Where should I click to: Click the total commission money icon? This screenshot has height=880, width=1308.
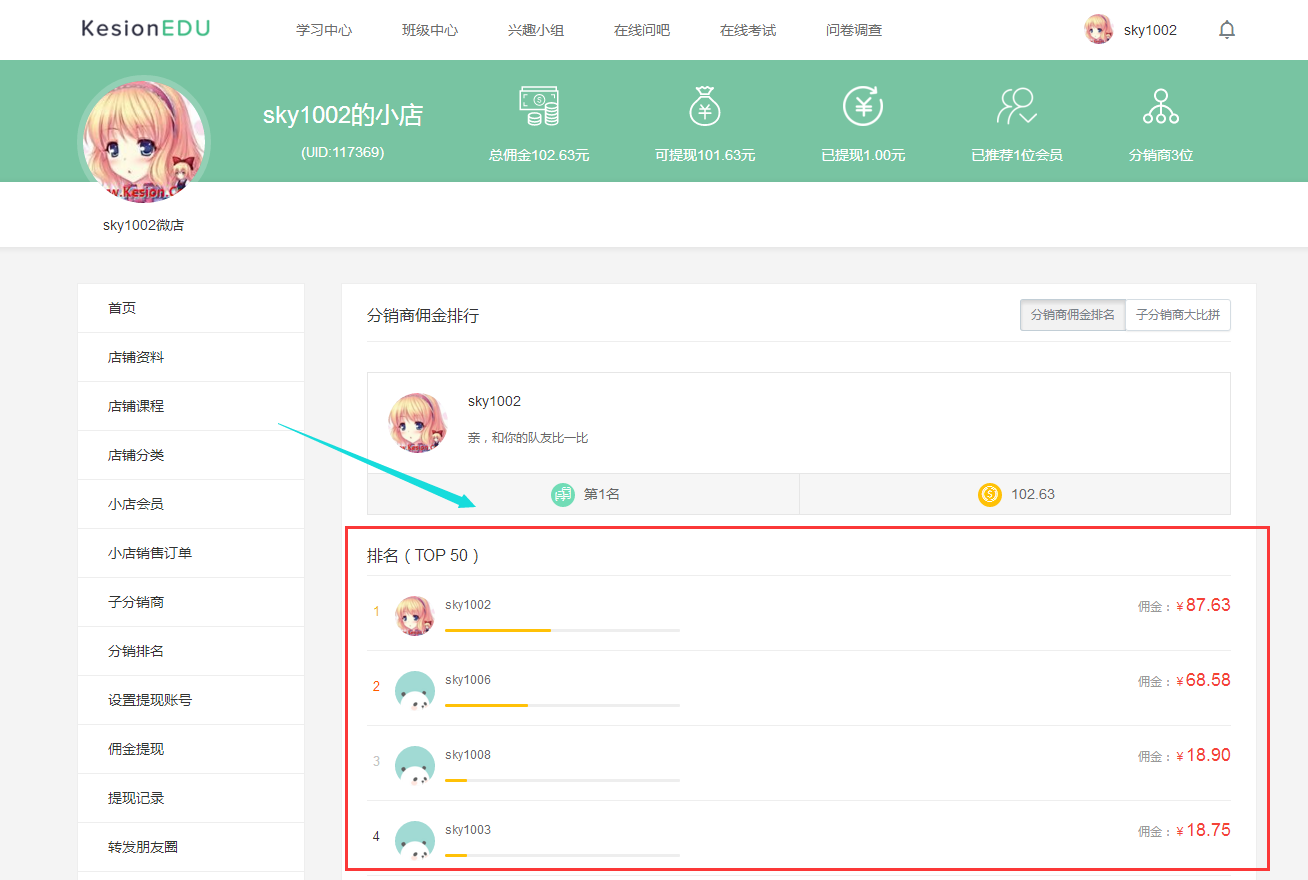(x=539, y=105)
